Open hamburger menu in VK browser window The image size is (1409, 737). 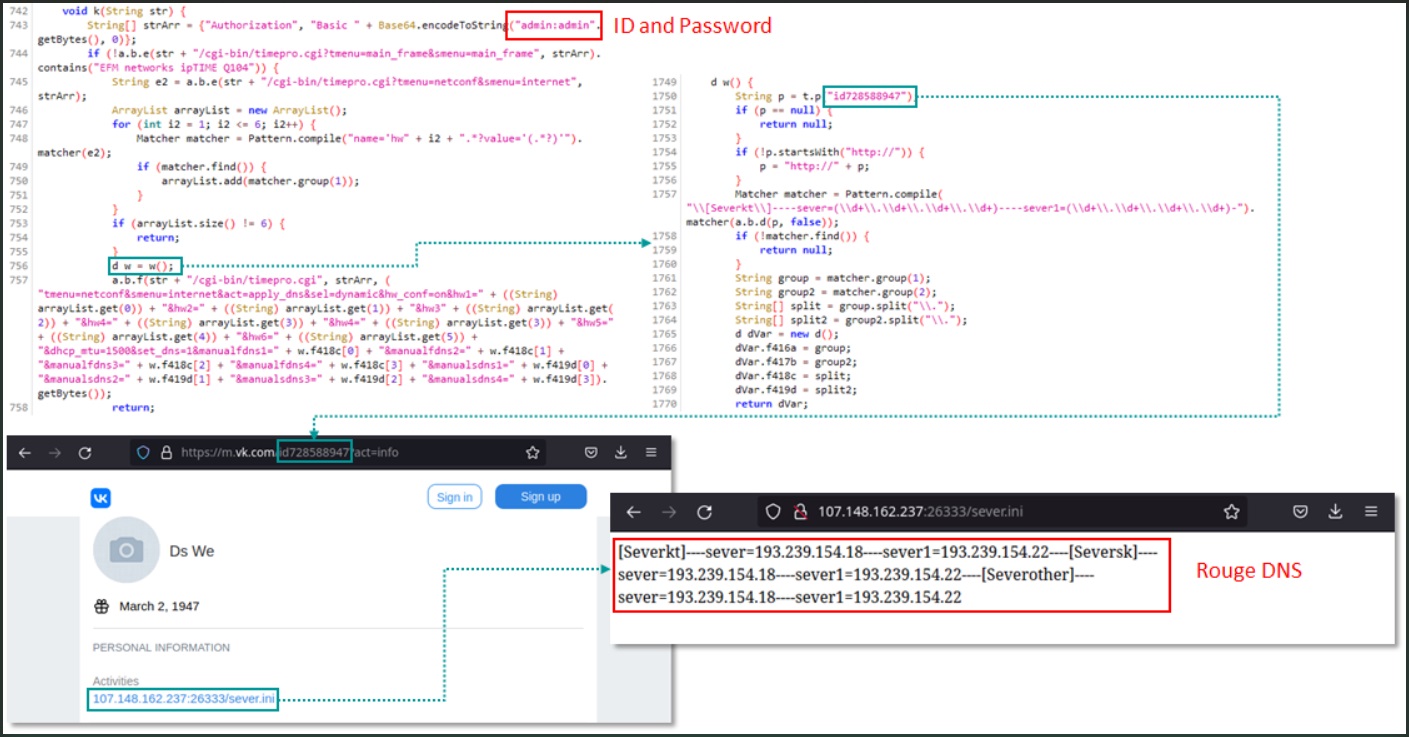tap(651, 452)
